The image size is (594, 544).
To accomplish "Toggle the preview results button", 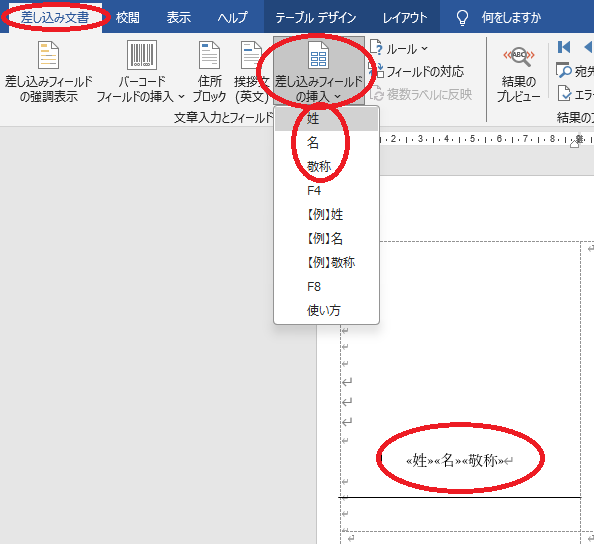I will 519,74.
